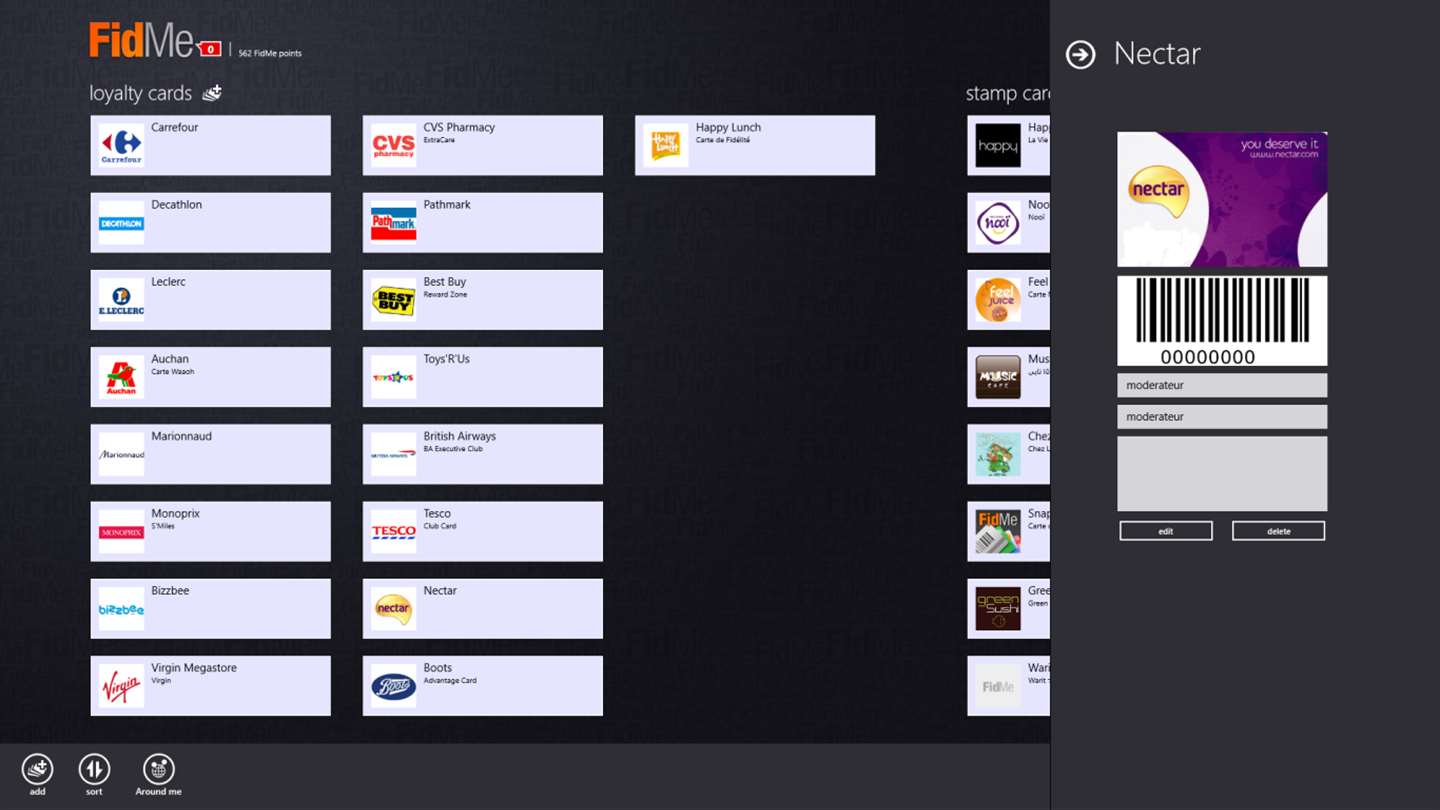Click the Chez stamp card cartoon icon
This screenshot has width=1440, height=810.
point(998,454)
